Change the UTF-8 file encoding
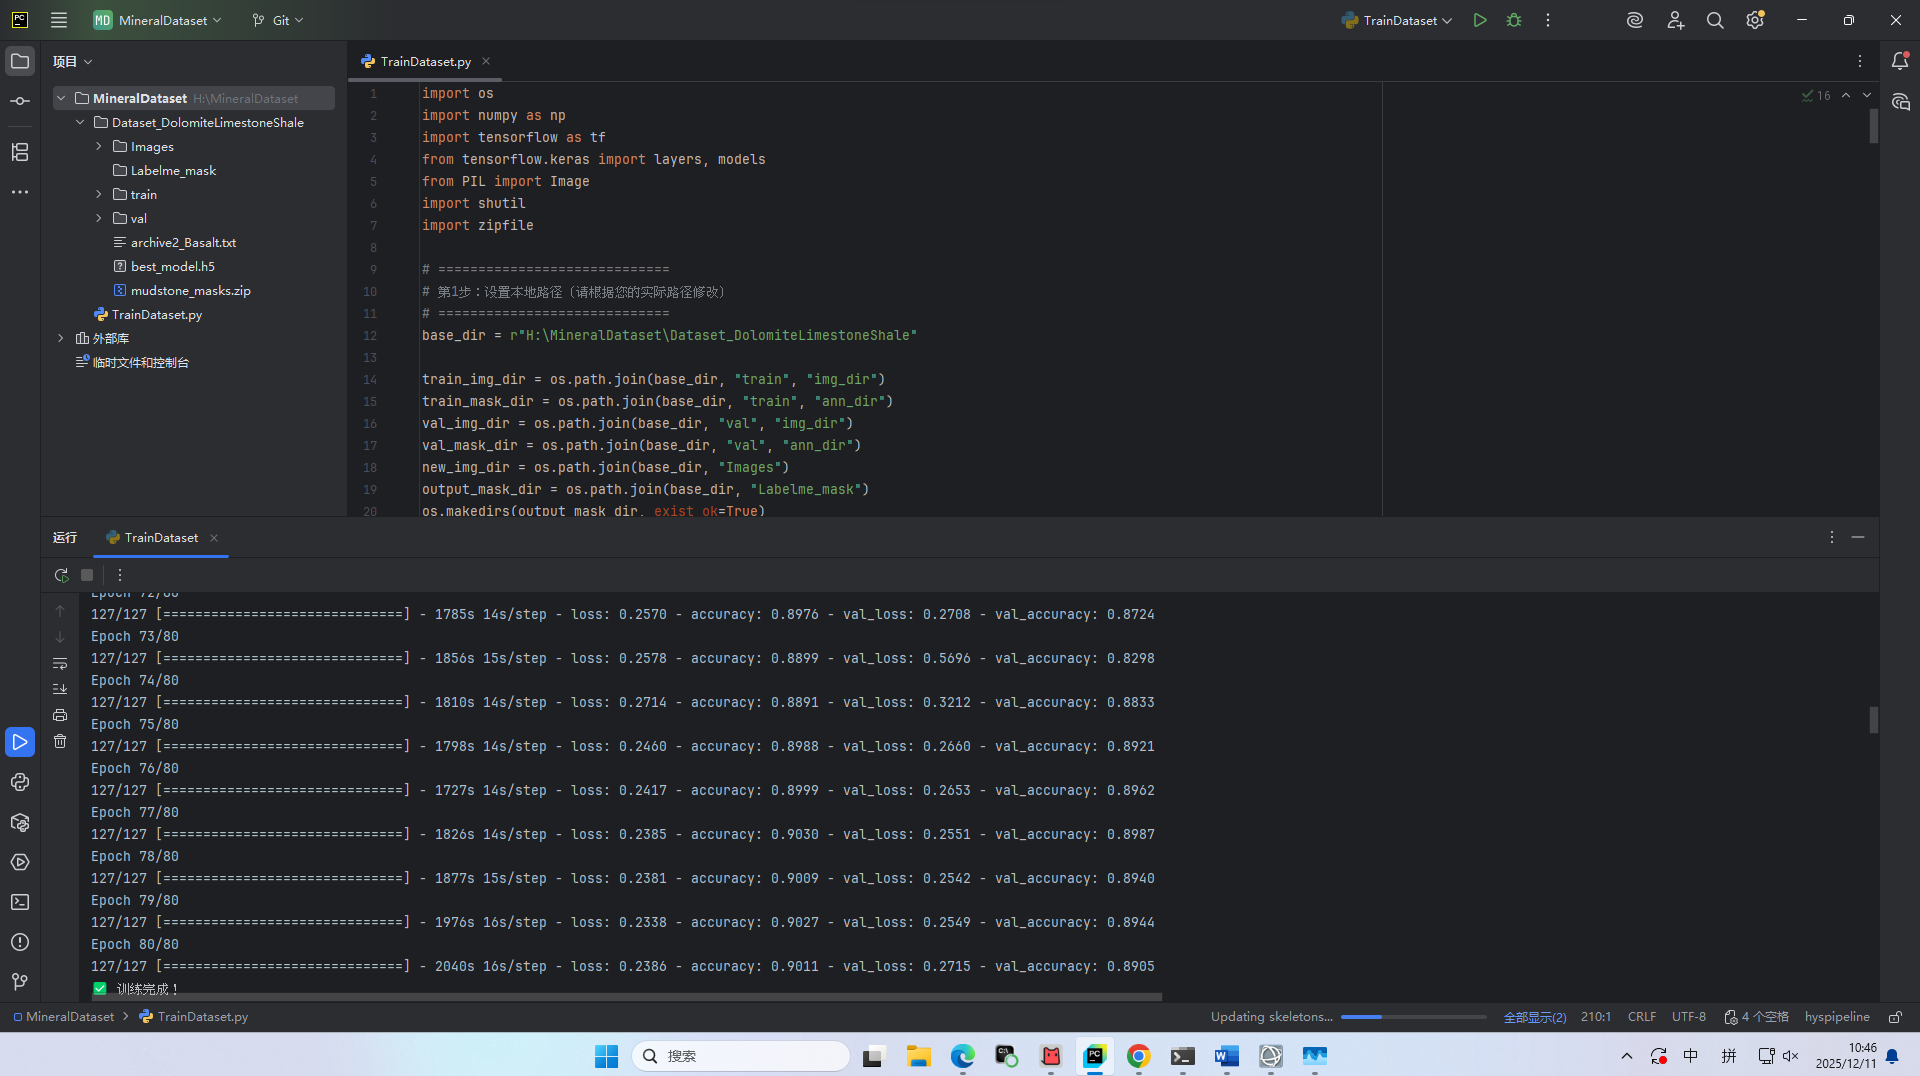Screen dimensions: 1920x1076 pos(1689,1017)
